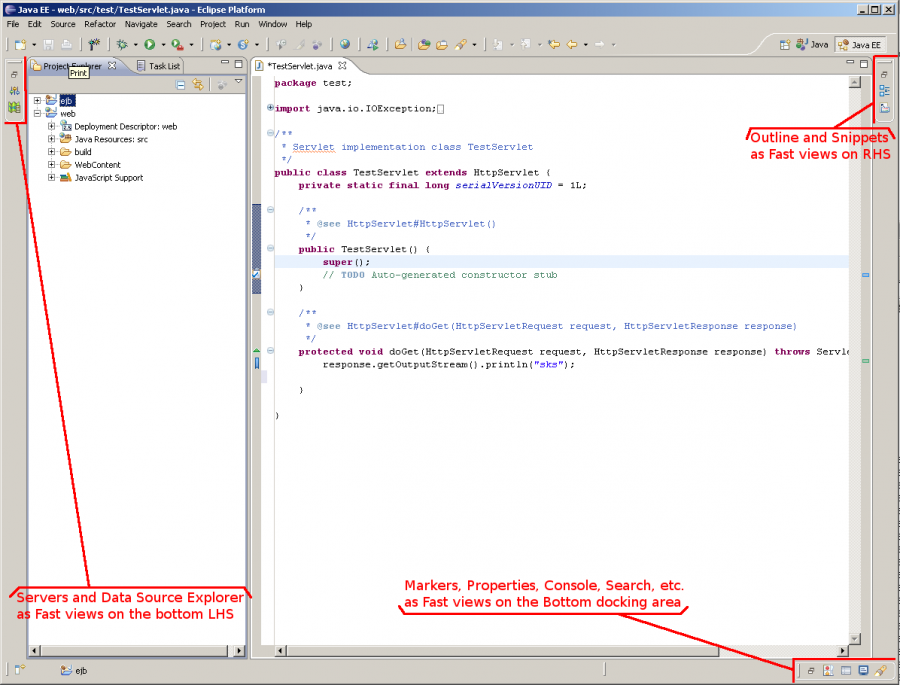Open the Web Browser toolbar icon

click(345, 44)
